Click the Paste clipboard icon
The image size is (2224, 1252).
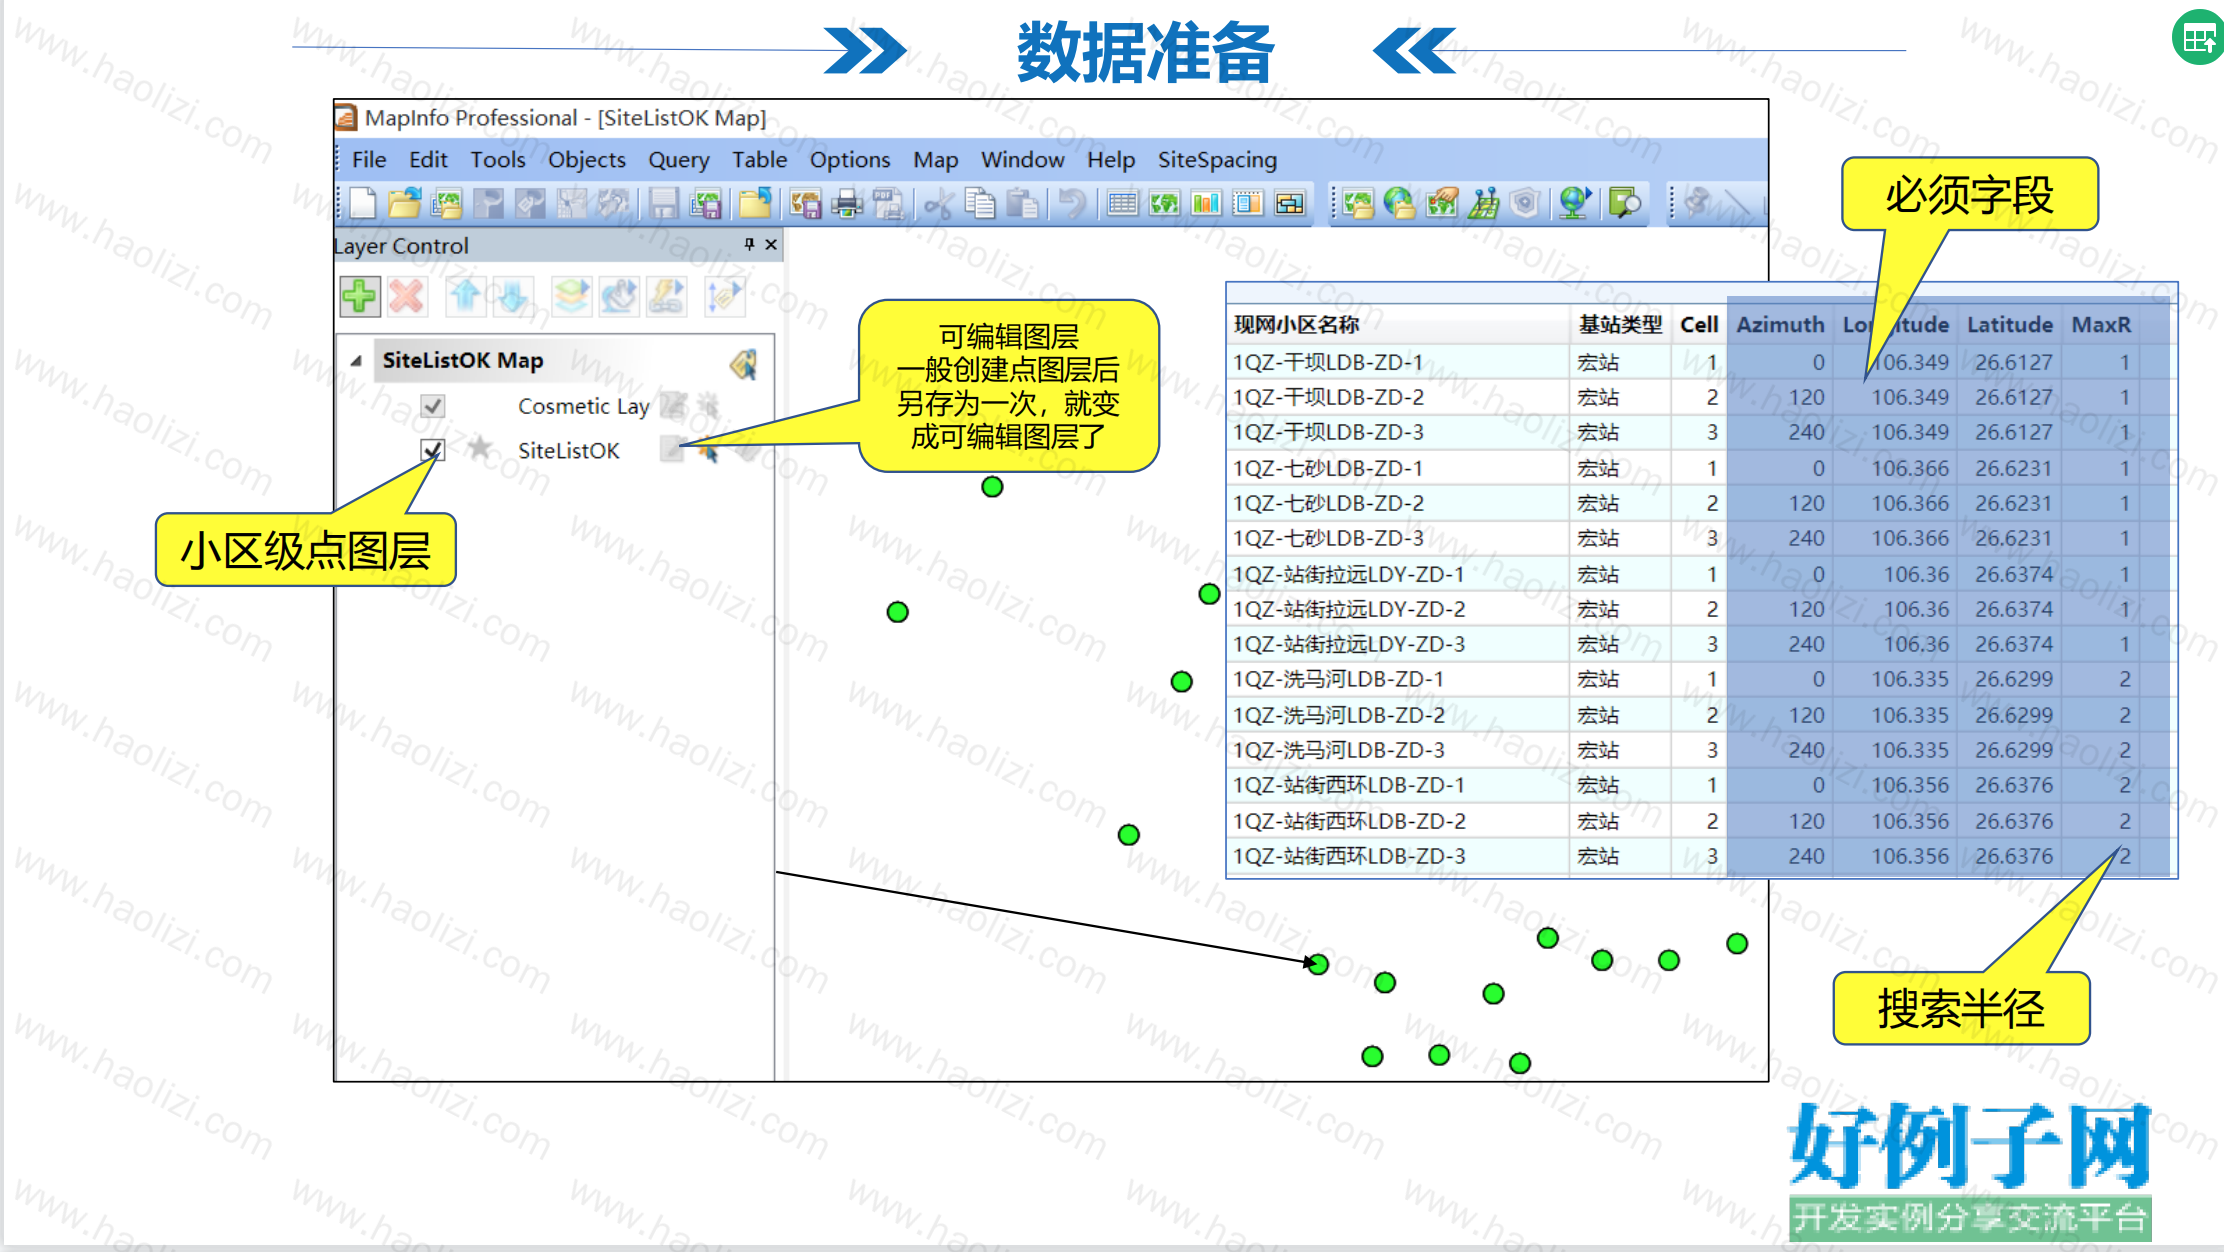tap(1022, 204)
